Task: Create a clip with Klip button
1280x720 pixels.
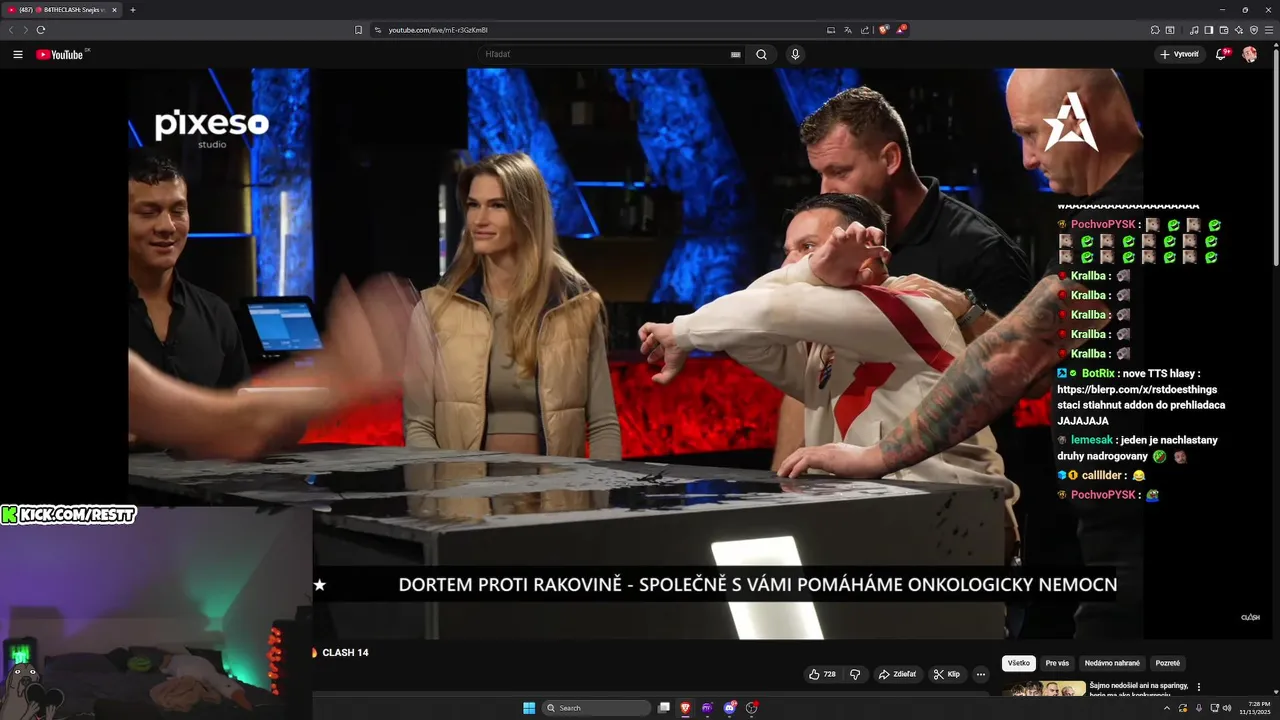Action: [947, 674]
